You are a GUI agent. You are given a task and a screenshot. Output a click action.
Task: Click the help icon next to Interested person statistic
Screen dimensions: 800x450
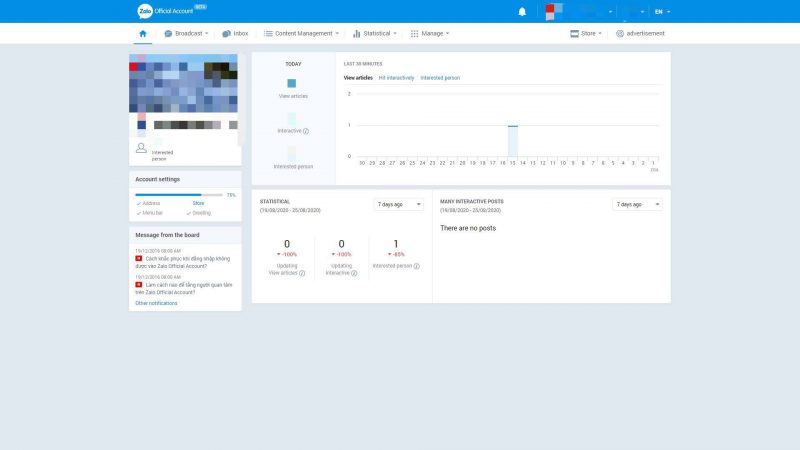coord(417,266)
